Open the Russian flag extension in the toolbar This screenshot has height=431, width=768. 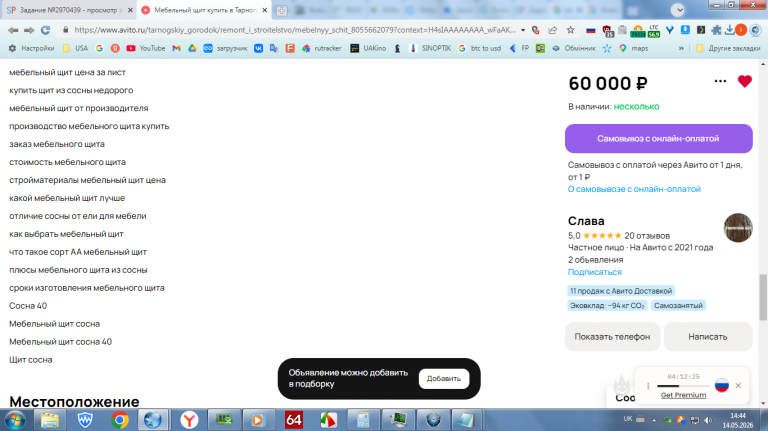(x=591, y=30)
